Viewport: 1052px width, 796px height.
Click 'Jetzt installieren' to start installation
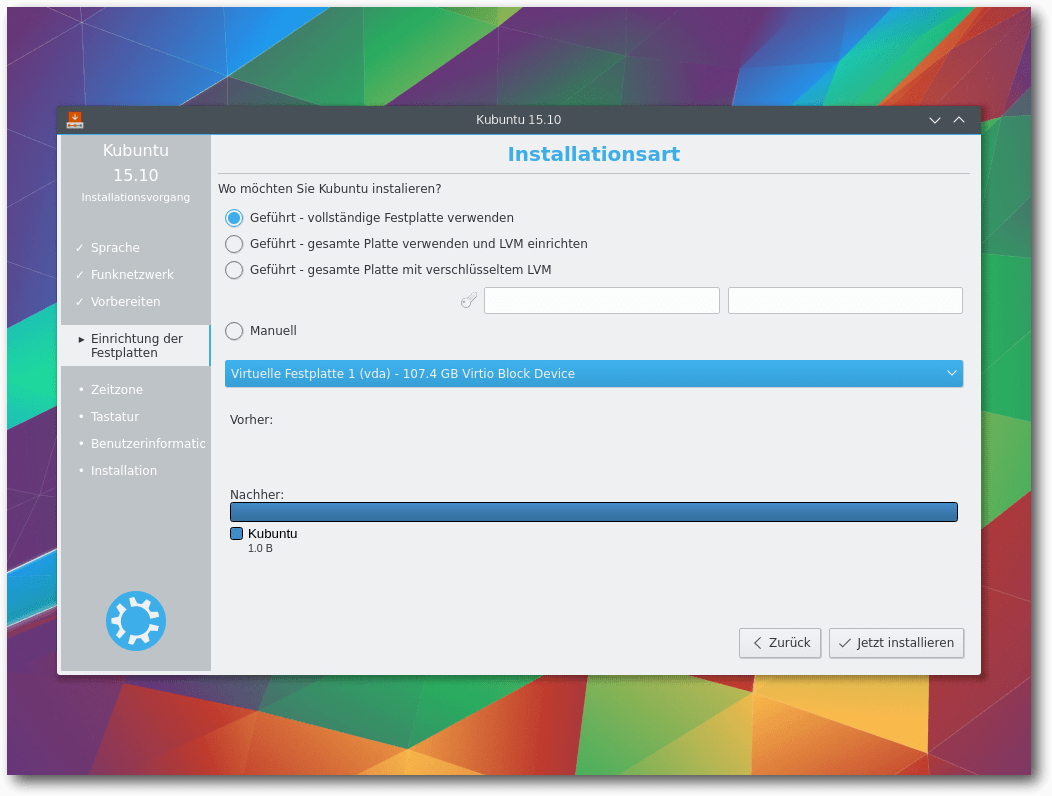pyautogui.click(x=896, y=643)
